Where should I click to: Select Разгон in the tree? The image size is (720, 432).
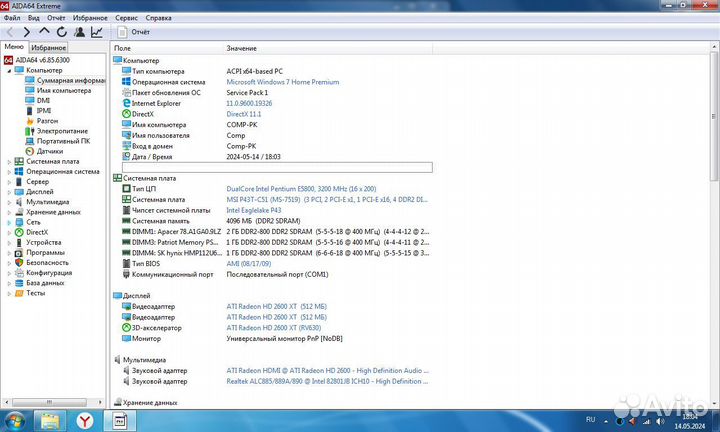[x=42, y=121]
